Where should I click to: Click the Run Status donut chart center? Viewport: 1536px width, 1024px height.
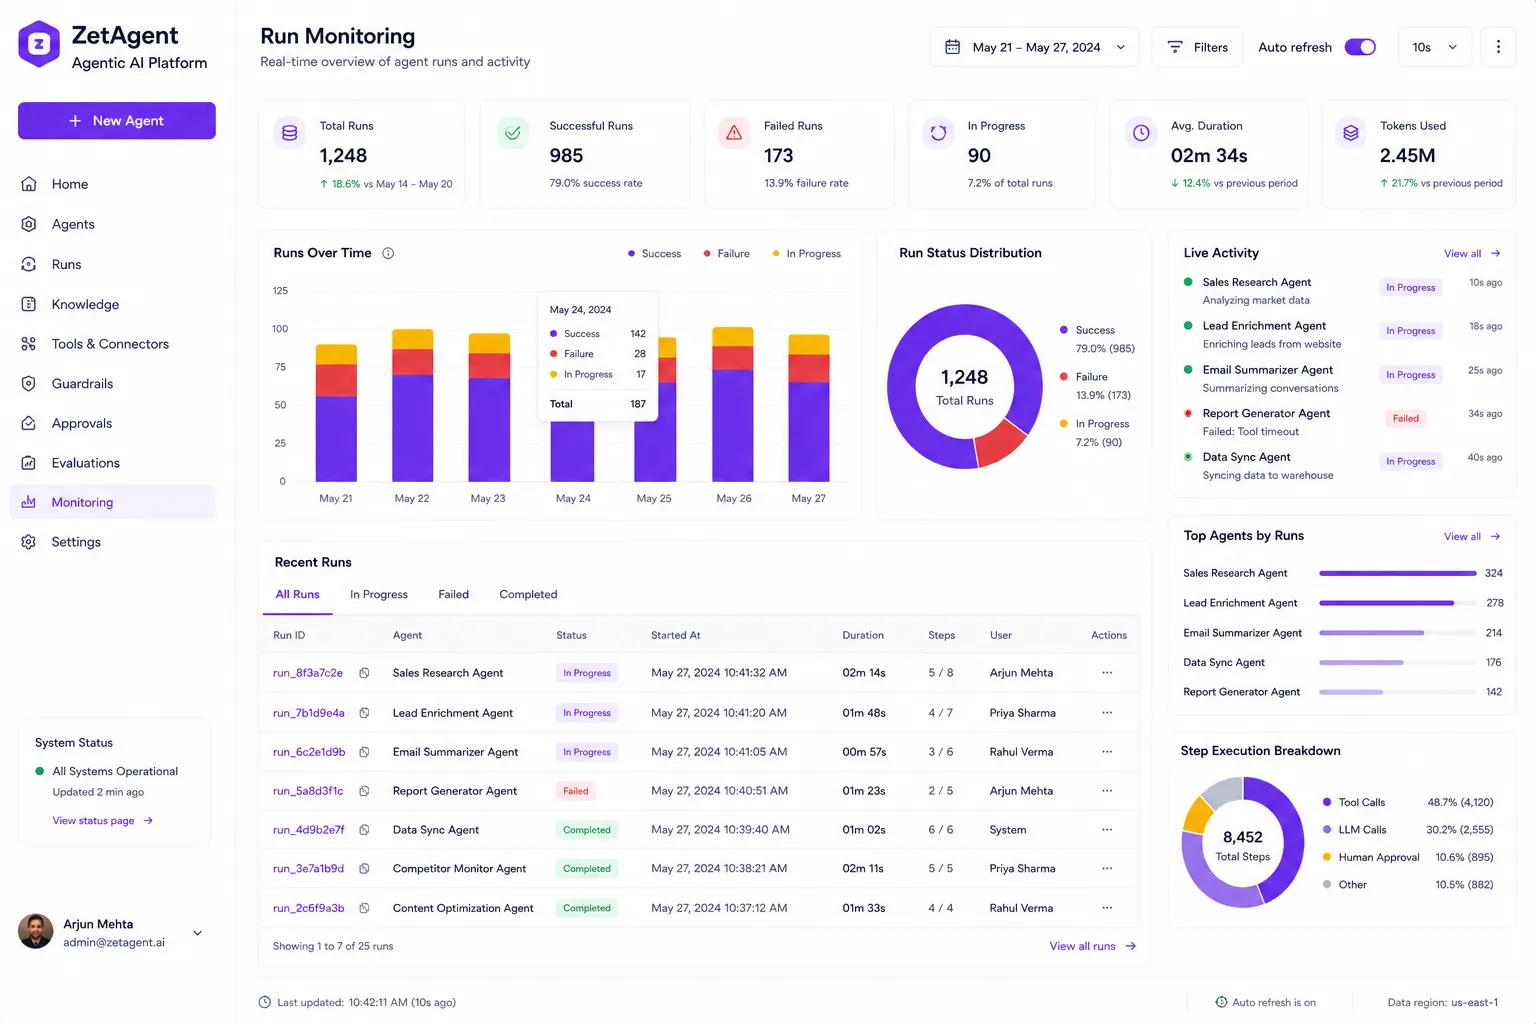point(965,387)
